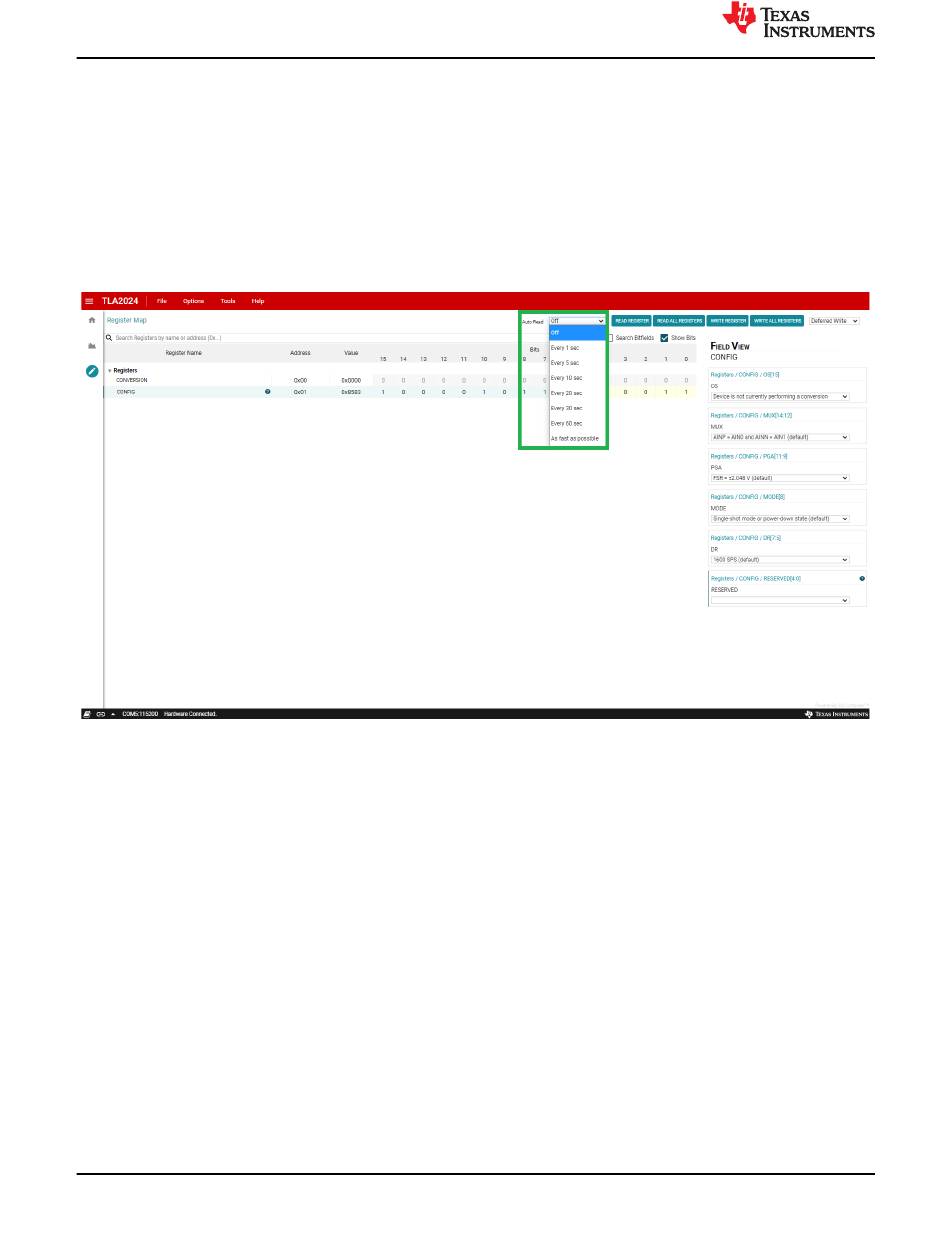Click the Registers / CONFIG / PGA[11:9] link
Screen dimensions: 950x1237
(750, 456)
